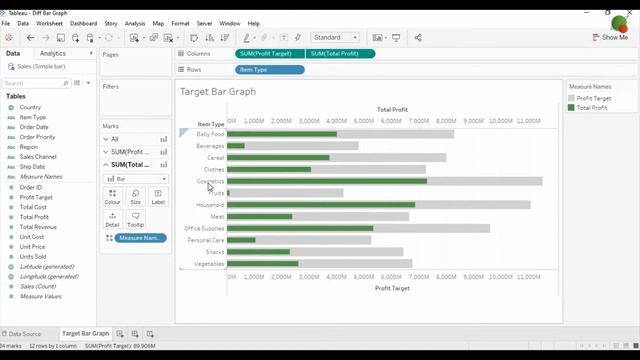Viewport: 640px width, 360px height.
Task: Select the Units Sold measure field
Action: pos(33,257)
